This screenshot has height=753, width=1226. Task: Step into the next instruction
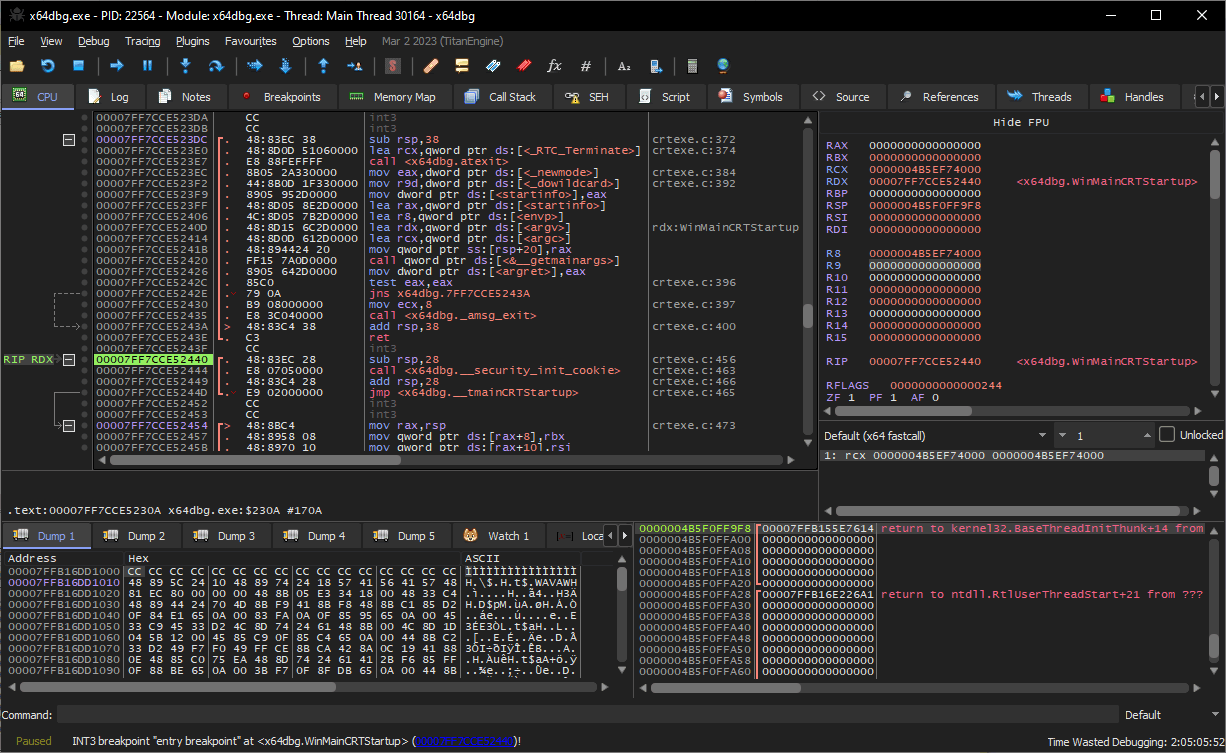pos(185,65)
